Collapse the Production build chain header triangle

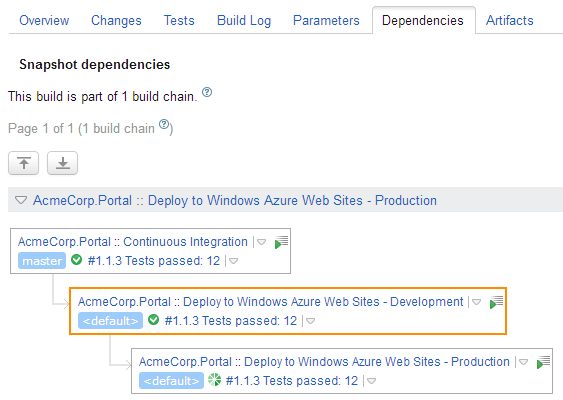[x=21, y=200]
